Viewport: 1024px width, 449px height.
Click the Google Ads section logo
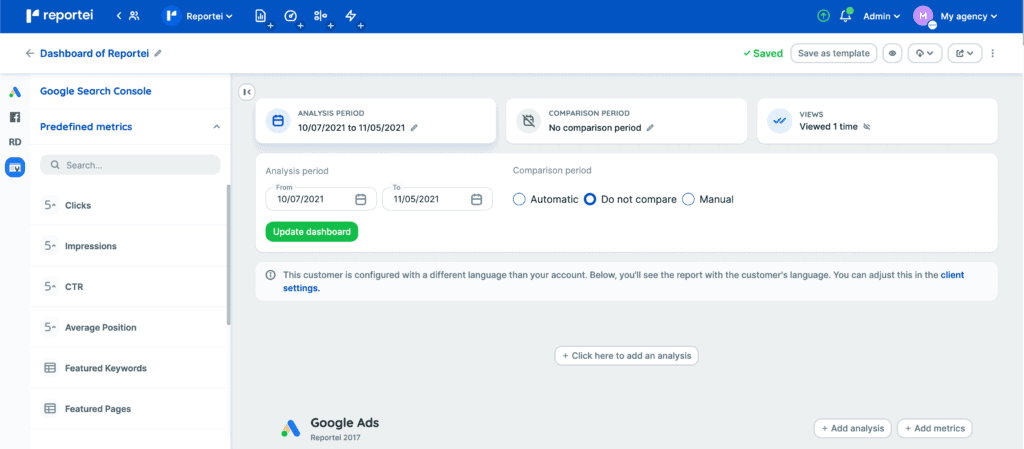pyautogui.click(x=291, y=428)
